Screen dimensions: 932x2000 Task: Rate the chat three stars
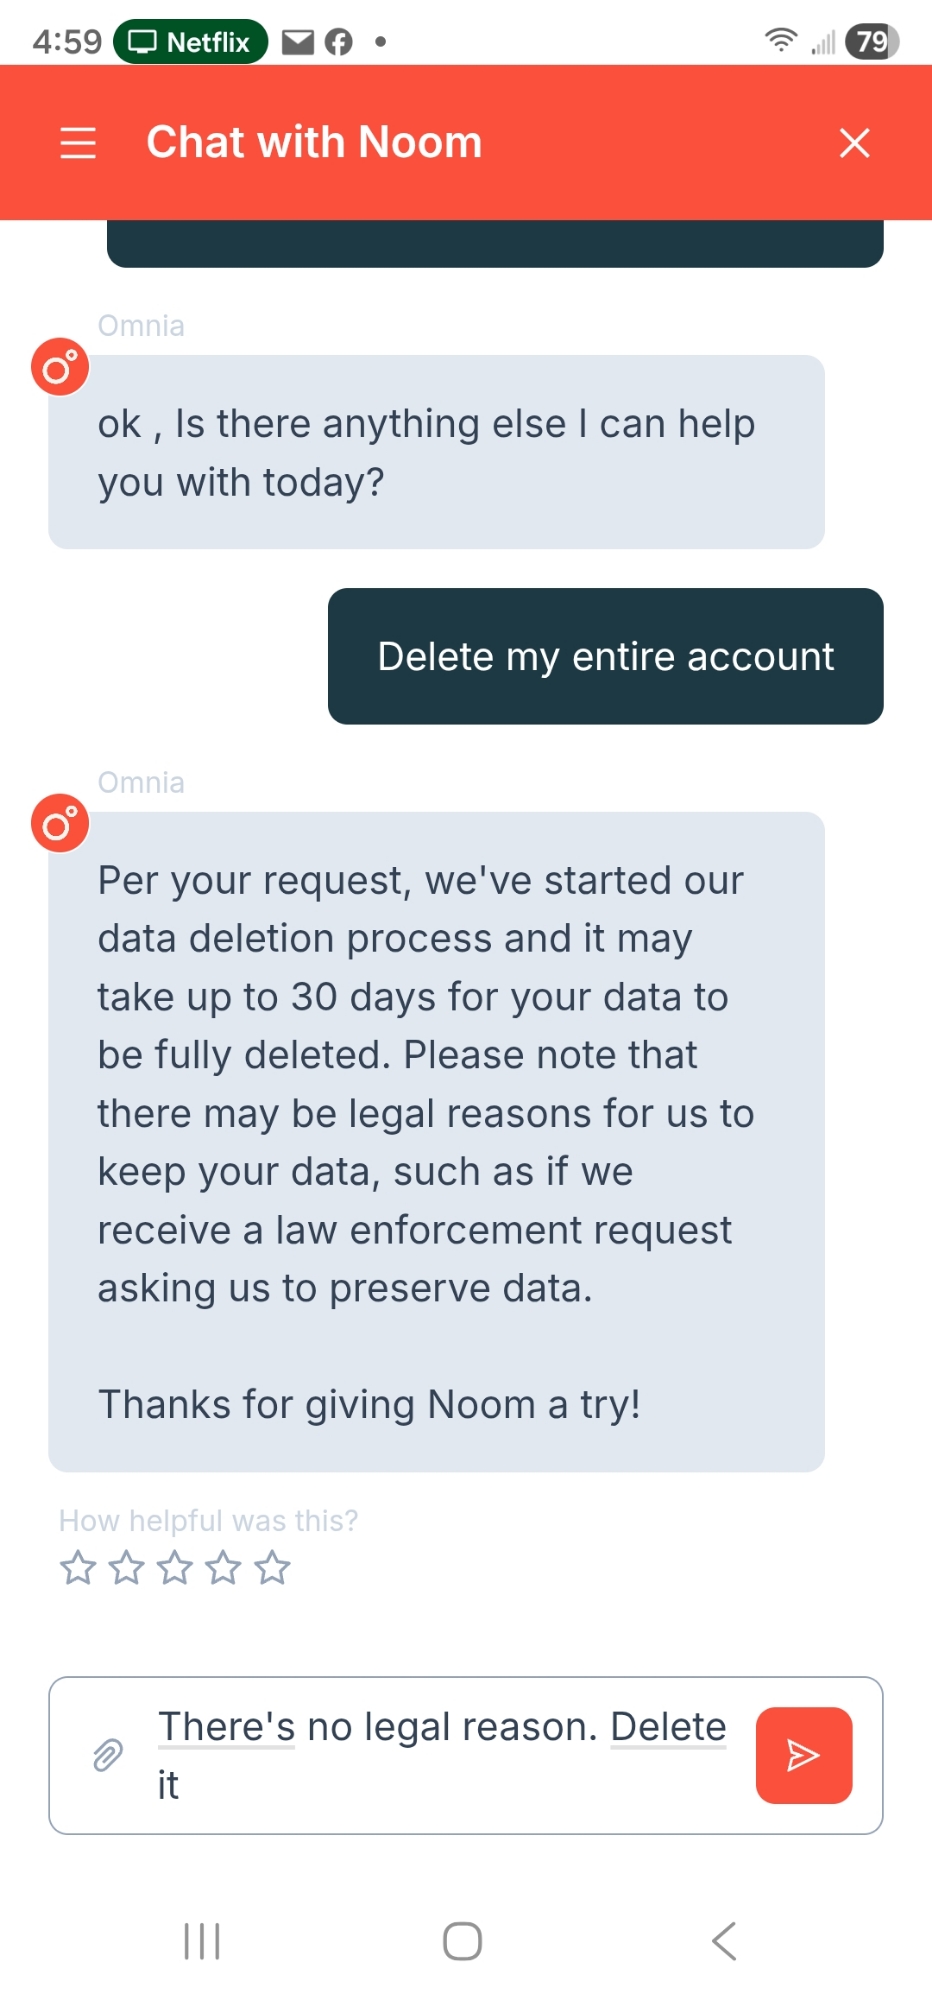point(175,1568)
